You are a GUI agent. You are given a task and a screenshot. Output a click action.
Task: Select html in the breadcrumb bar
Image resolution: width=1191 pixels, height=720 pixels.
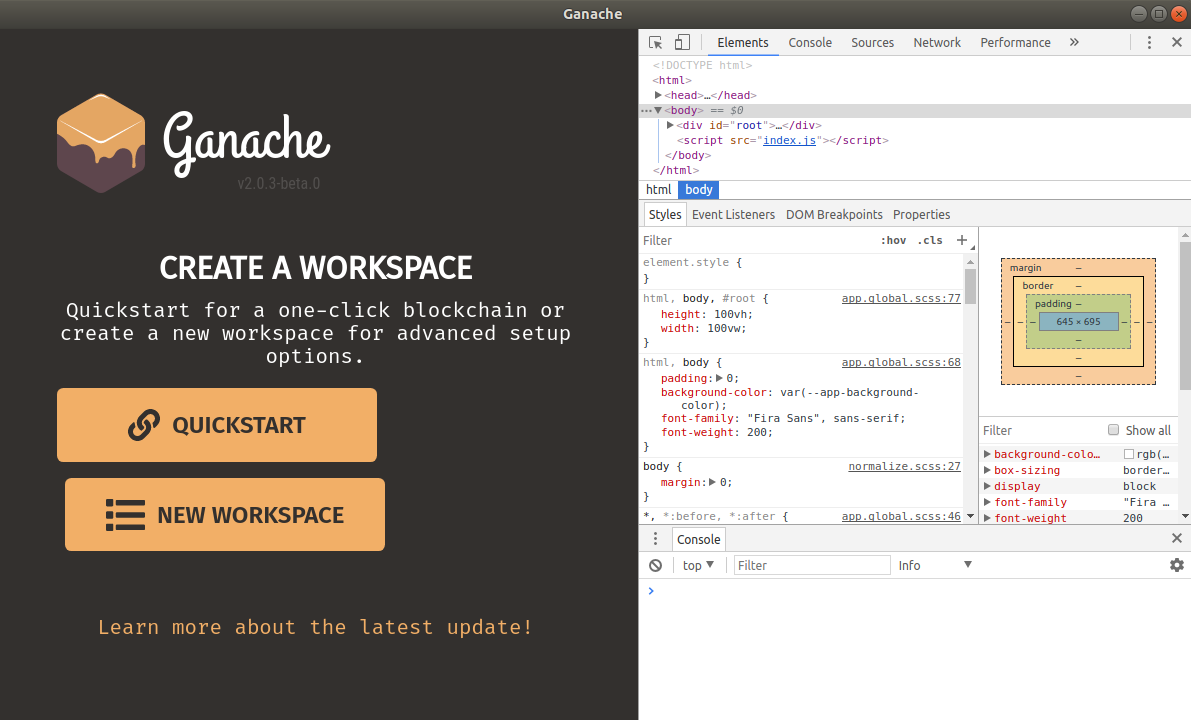(x=659, y=190)
